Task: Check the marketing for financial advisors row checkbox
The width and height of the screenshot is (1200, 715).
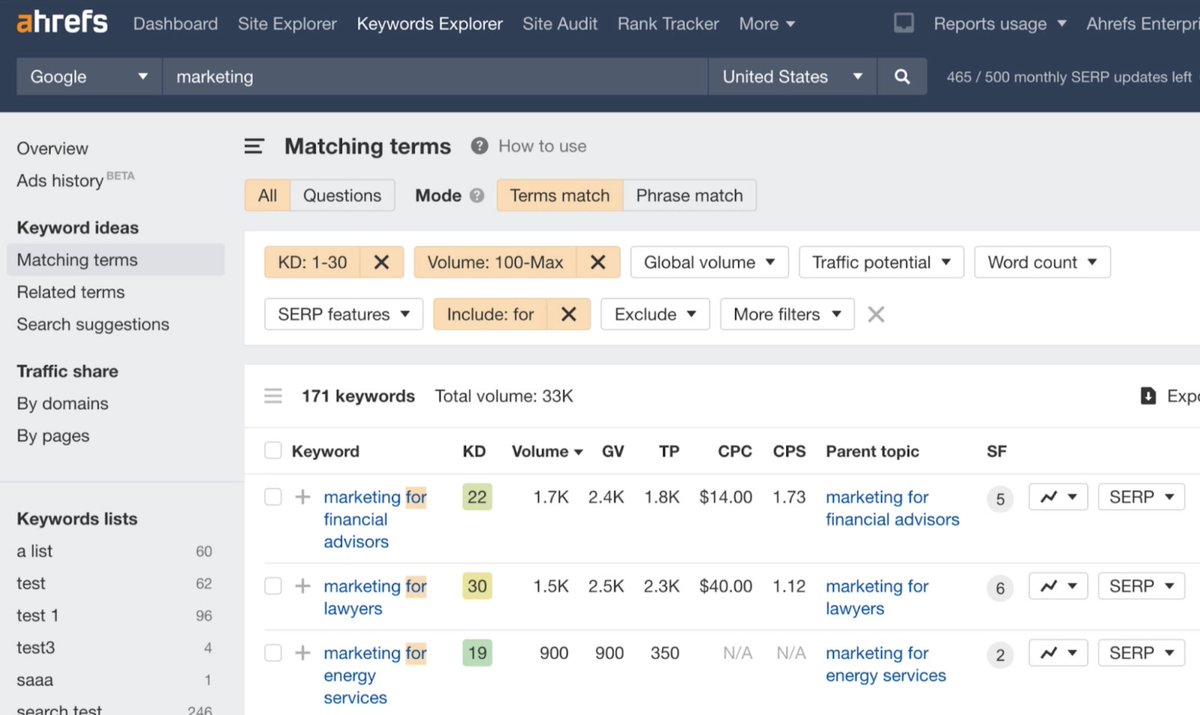Action: pyautogui.click(x=272, y=498)
